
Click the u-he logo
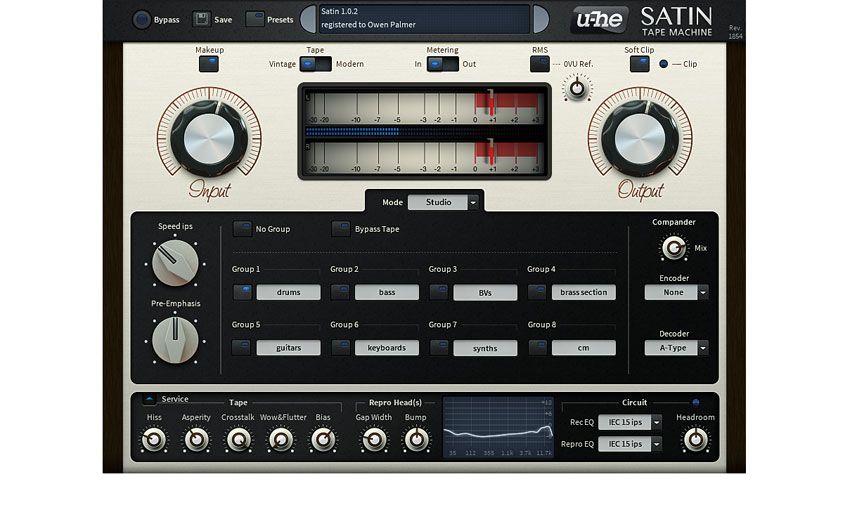(x=600, y=20)
